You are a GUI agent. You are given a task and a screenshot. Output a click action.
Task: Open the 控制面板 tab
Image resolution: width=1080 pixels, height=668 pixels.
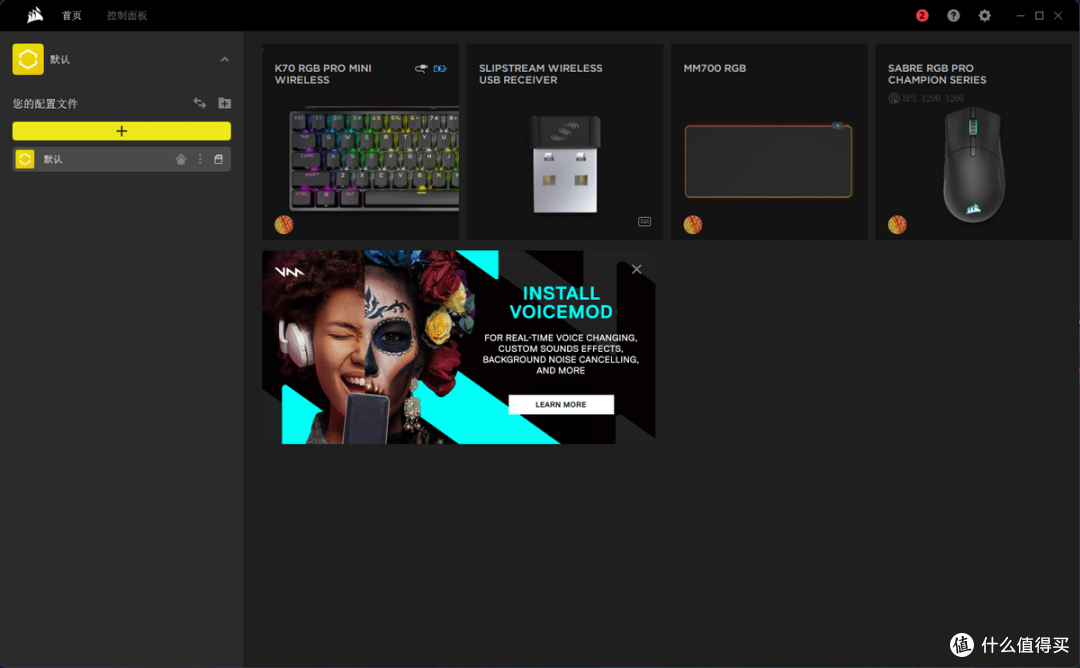coord(127,16)
